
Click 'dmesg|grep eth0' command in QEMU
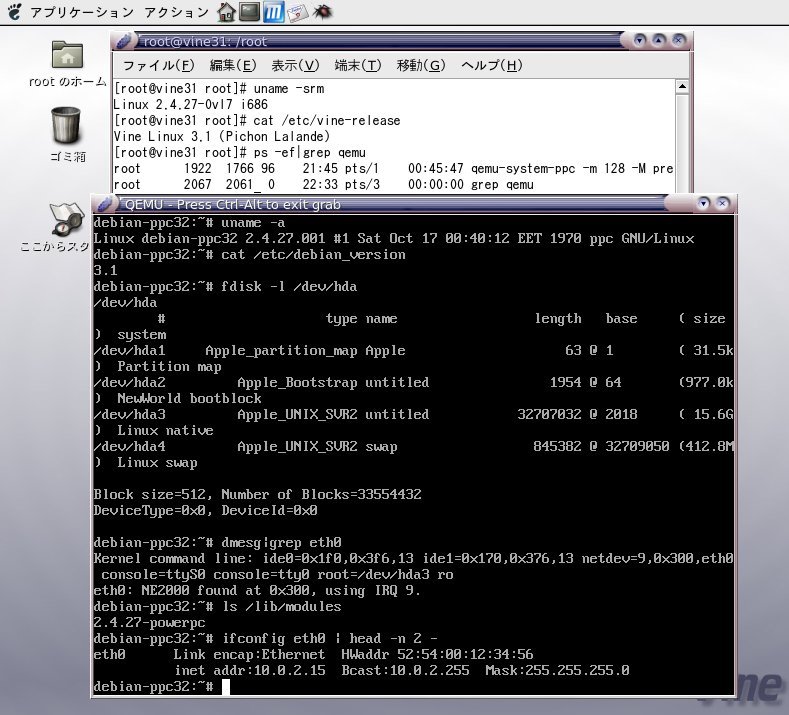pos(281,542)
